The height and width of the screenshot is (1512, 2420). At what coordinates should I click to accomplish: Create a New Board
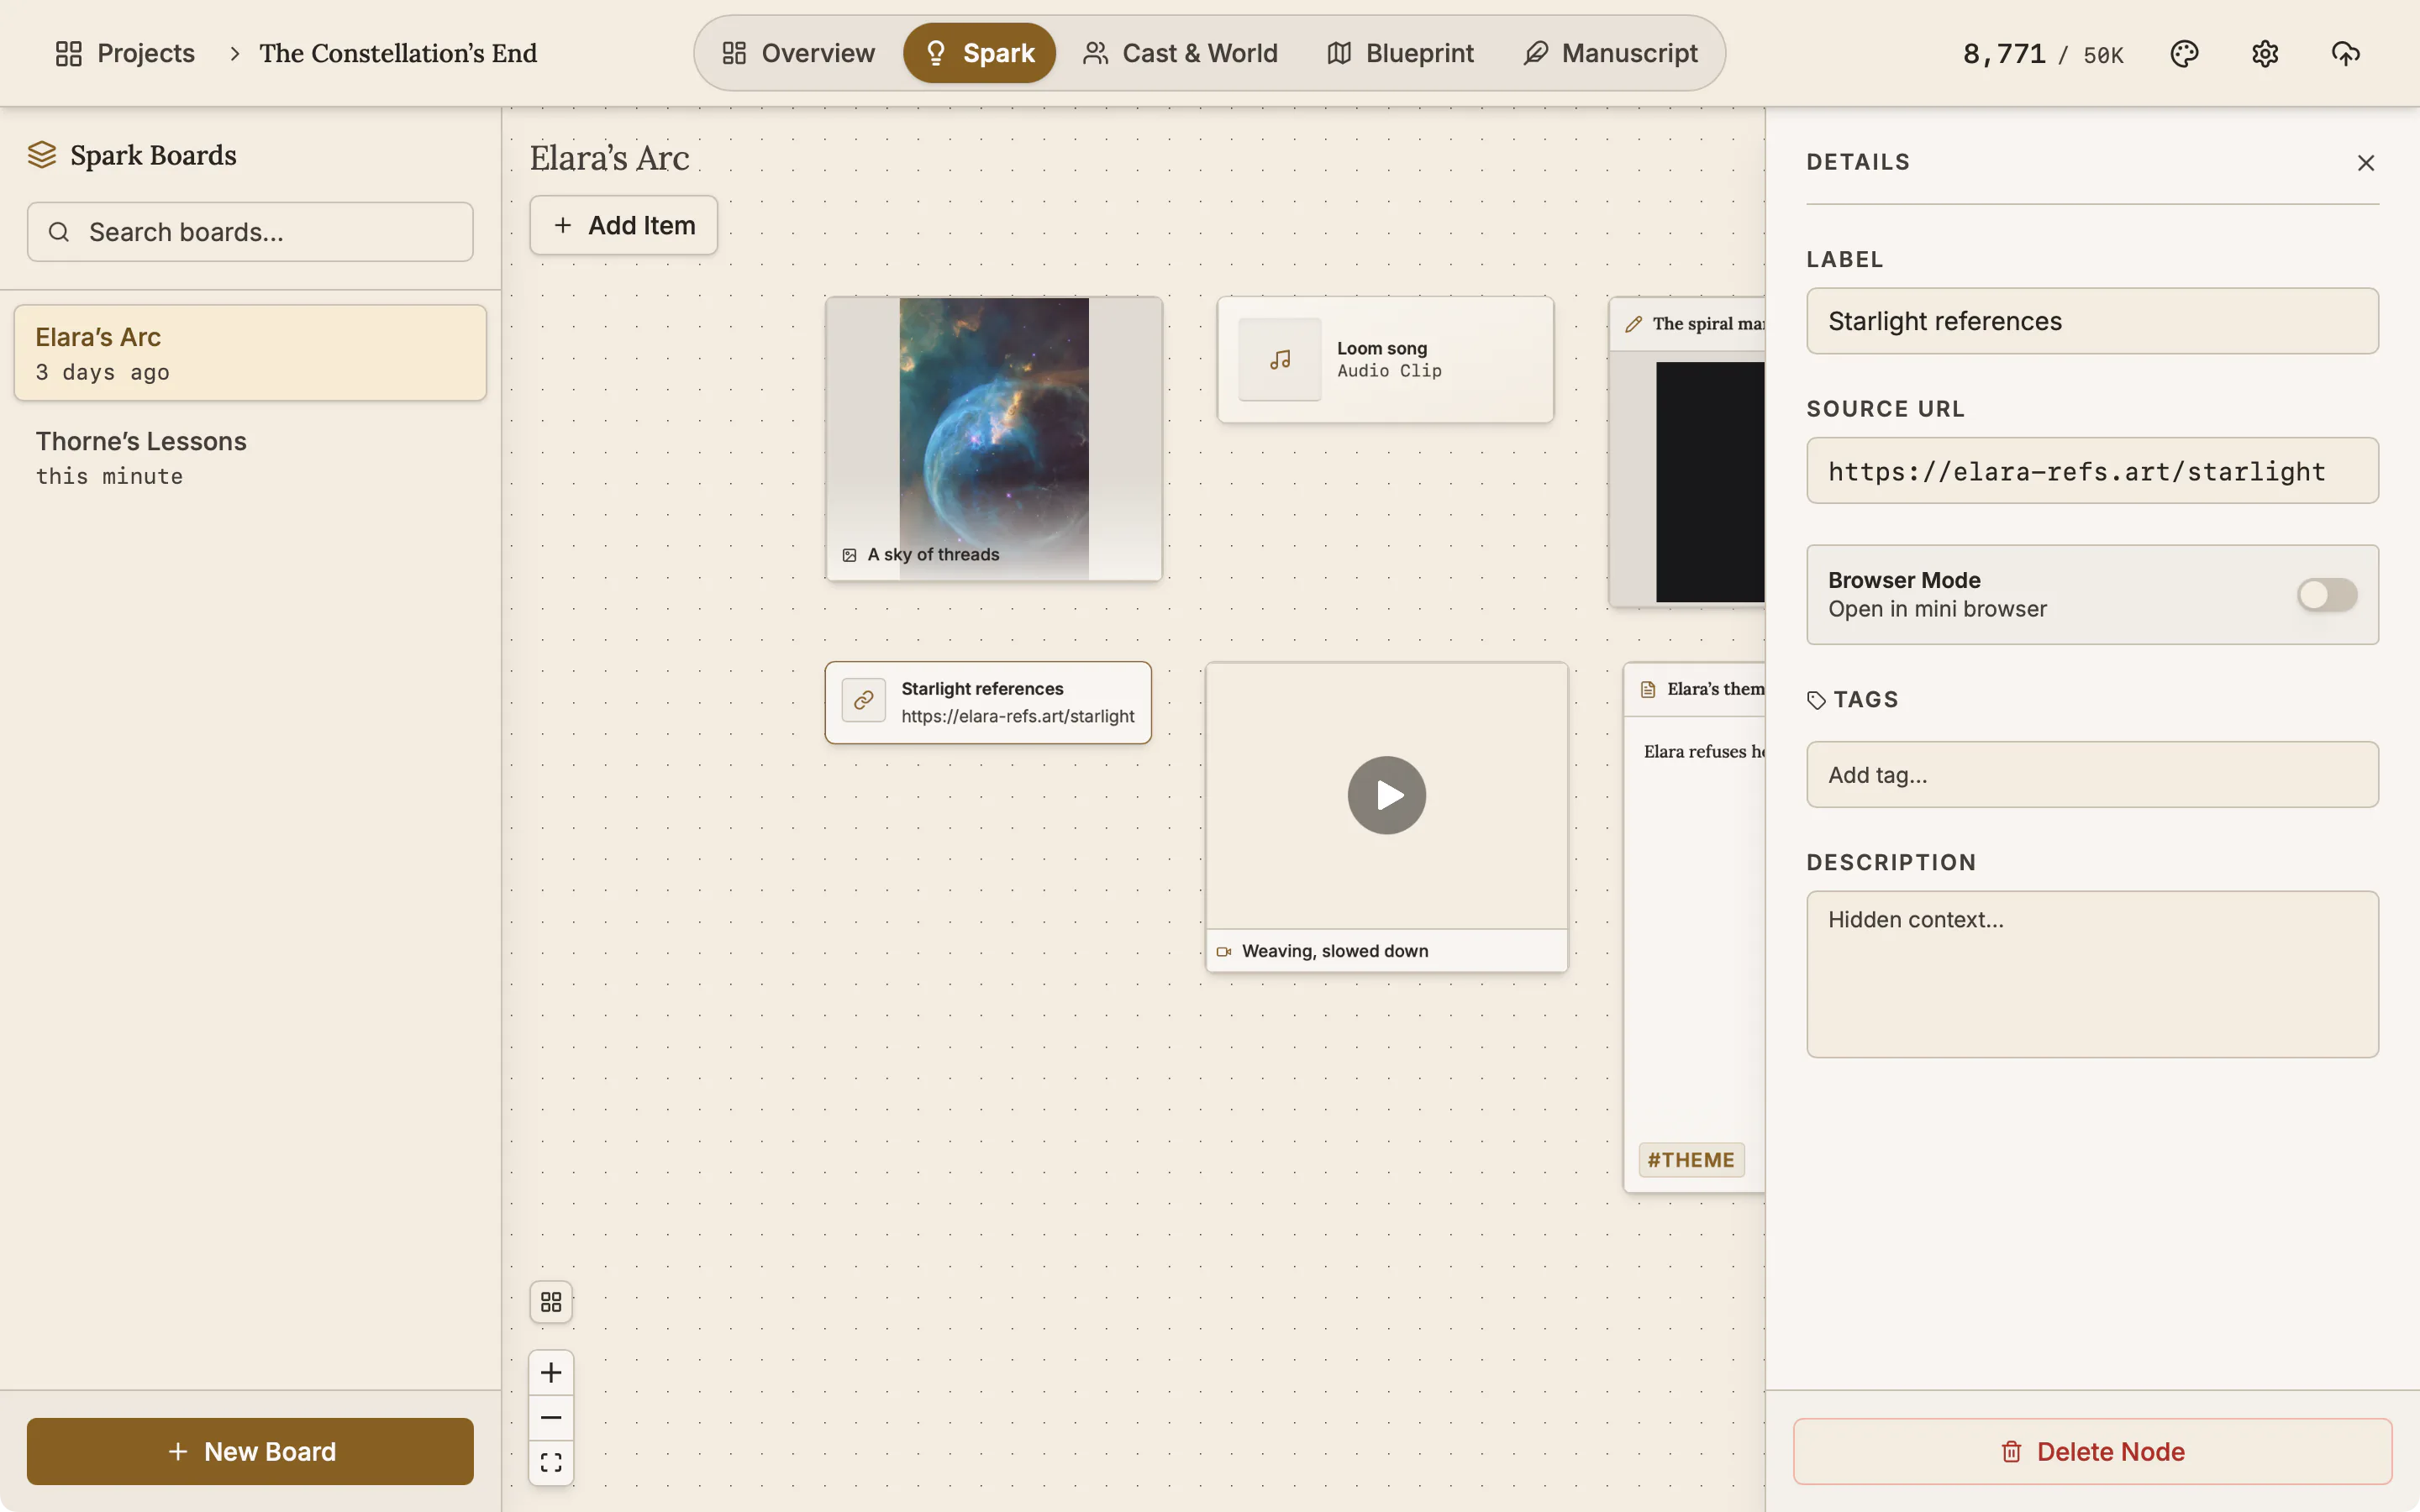[250, 1451]
